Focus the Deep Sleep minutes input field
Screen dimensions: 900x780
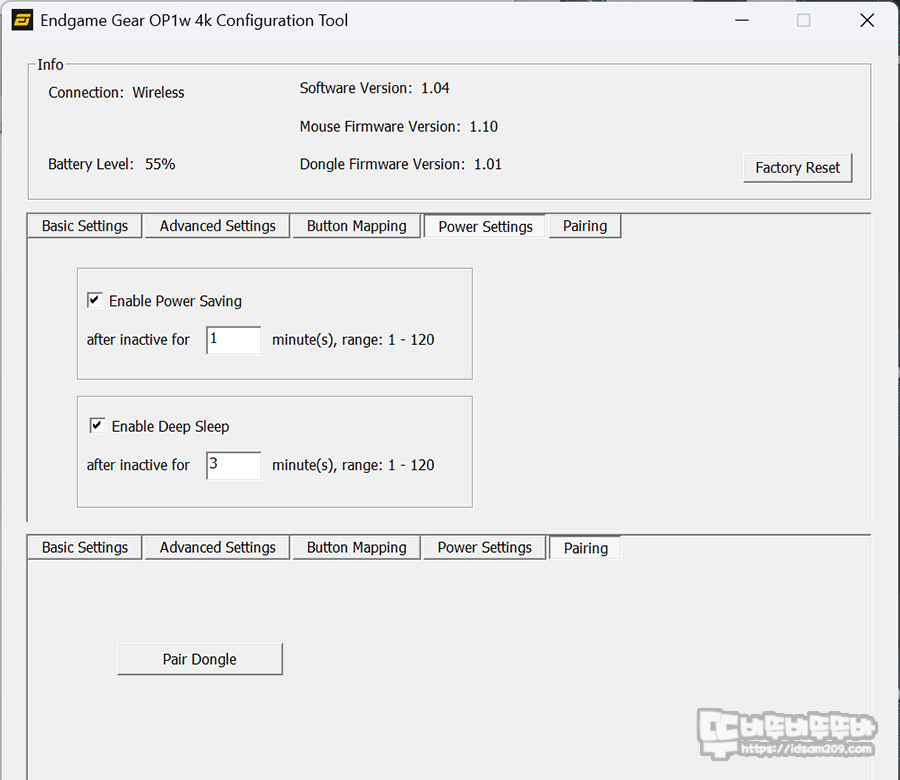[234, 465]
